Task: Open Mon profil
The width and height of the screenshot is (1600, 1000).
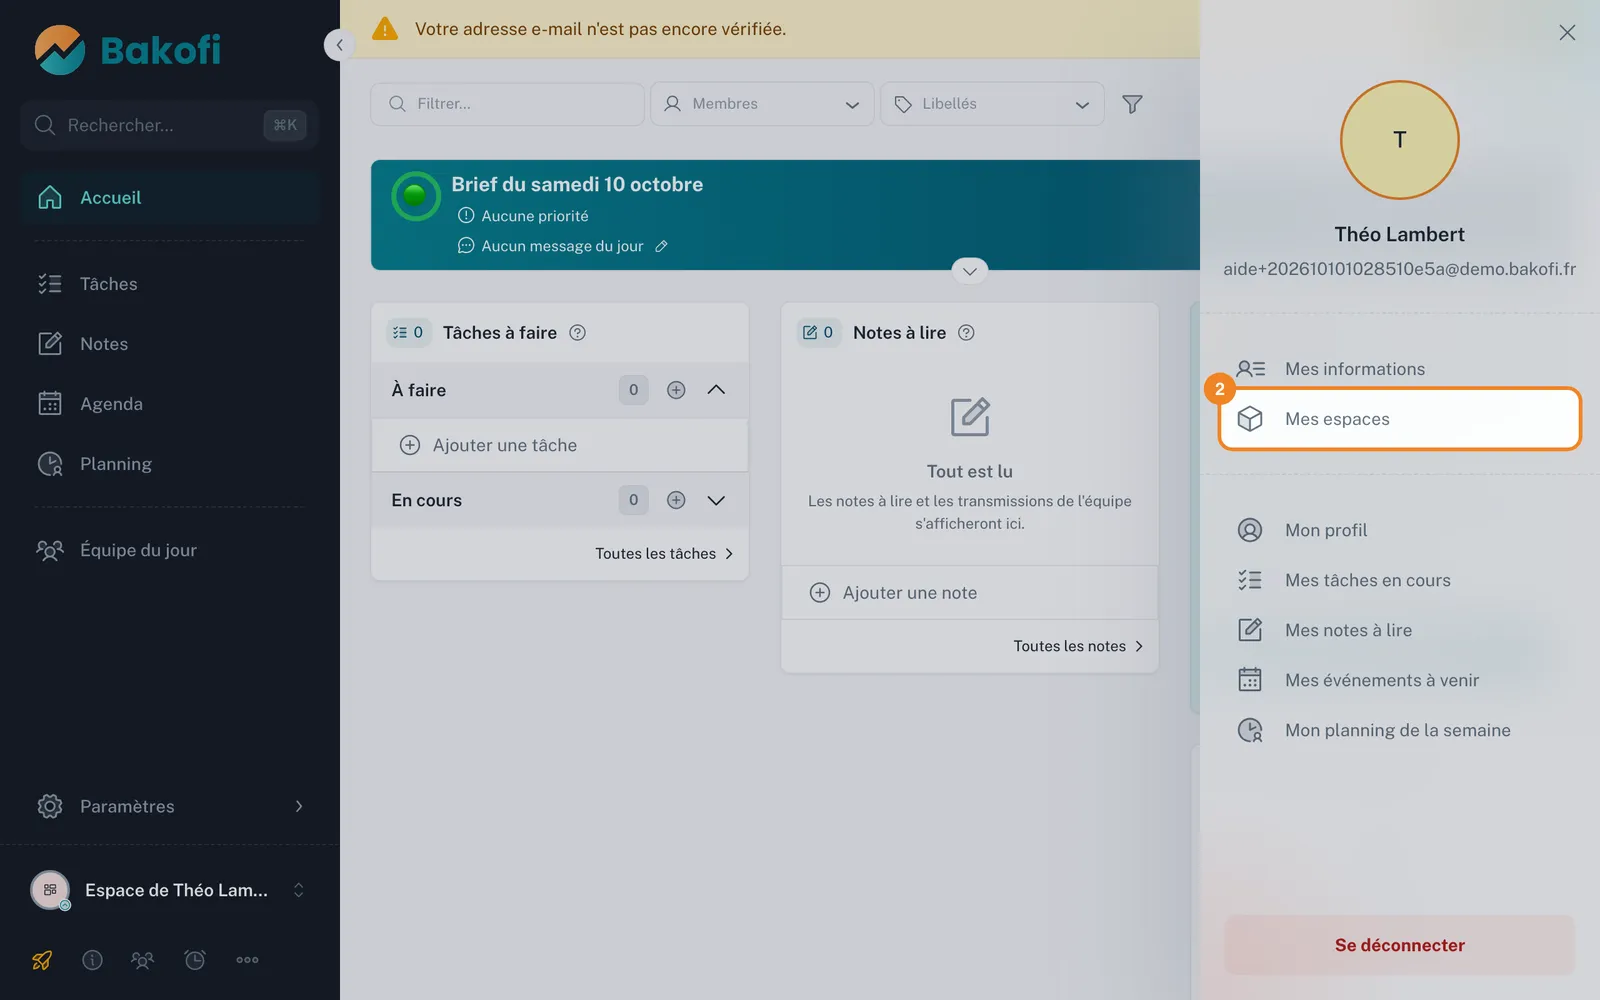Action: [x=1400, y=530]
